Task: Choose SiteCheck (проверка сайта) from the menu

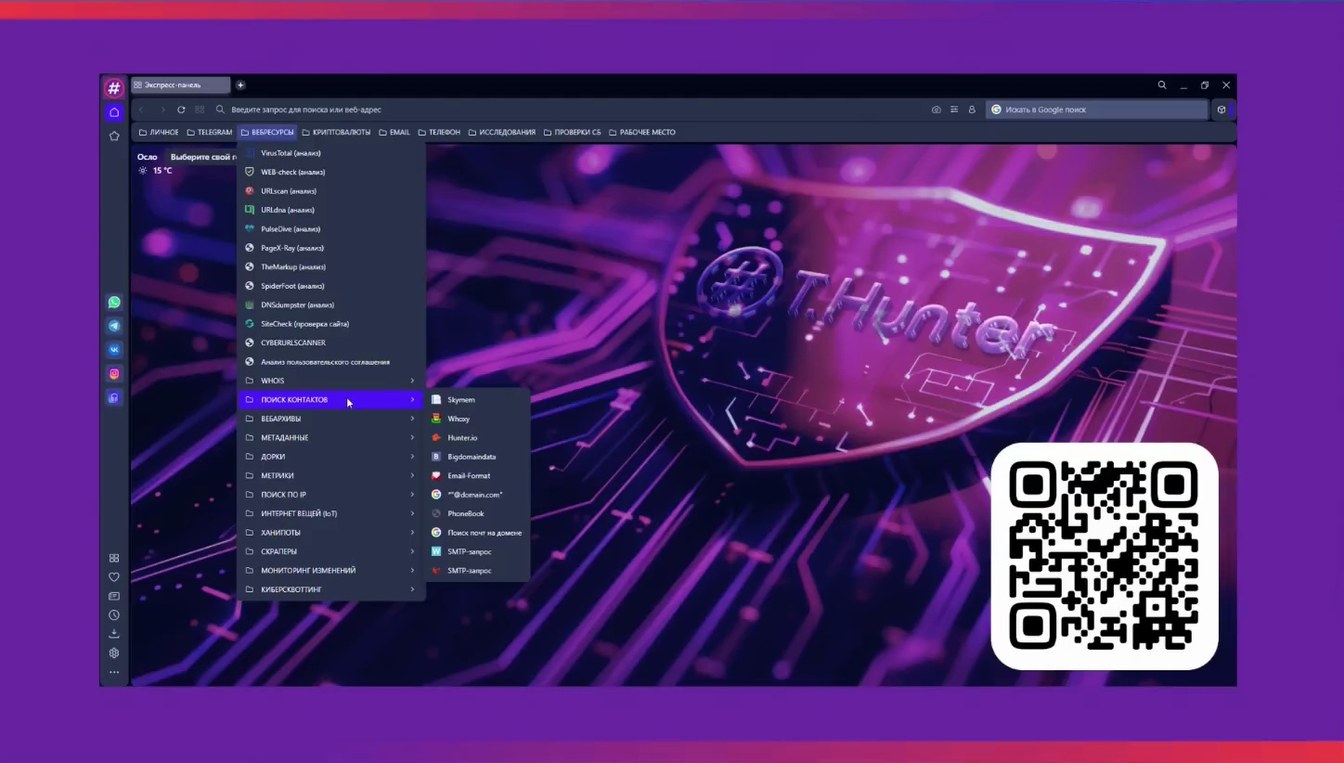Action: click(331, 324)
